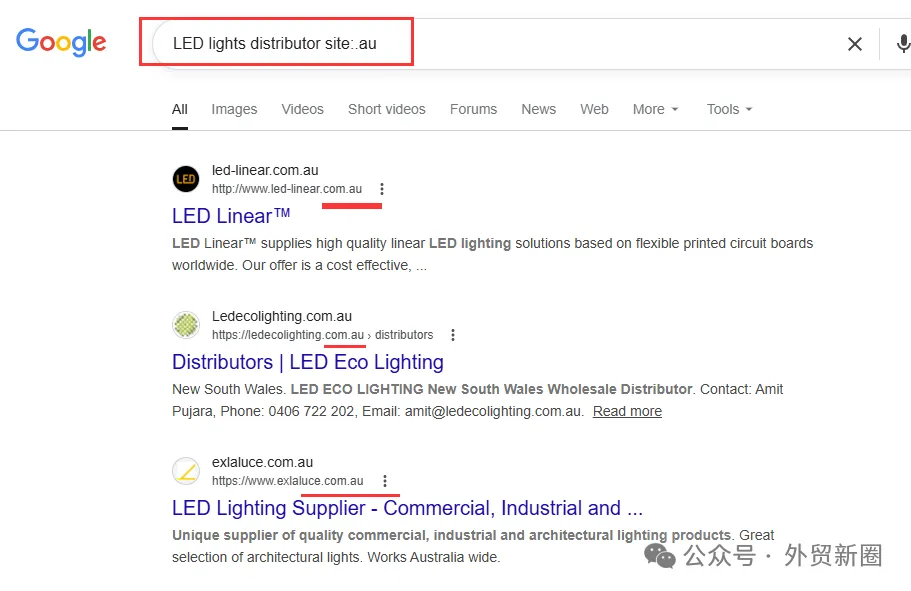
Task: Open the LED Linear result title link
Action: pos(231,216)
